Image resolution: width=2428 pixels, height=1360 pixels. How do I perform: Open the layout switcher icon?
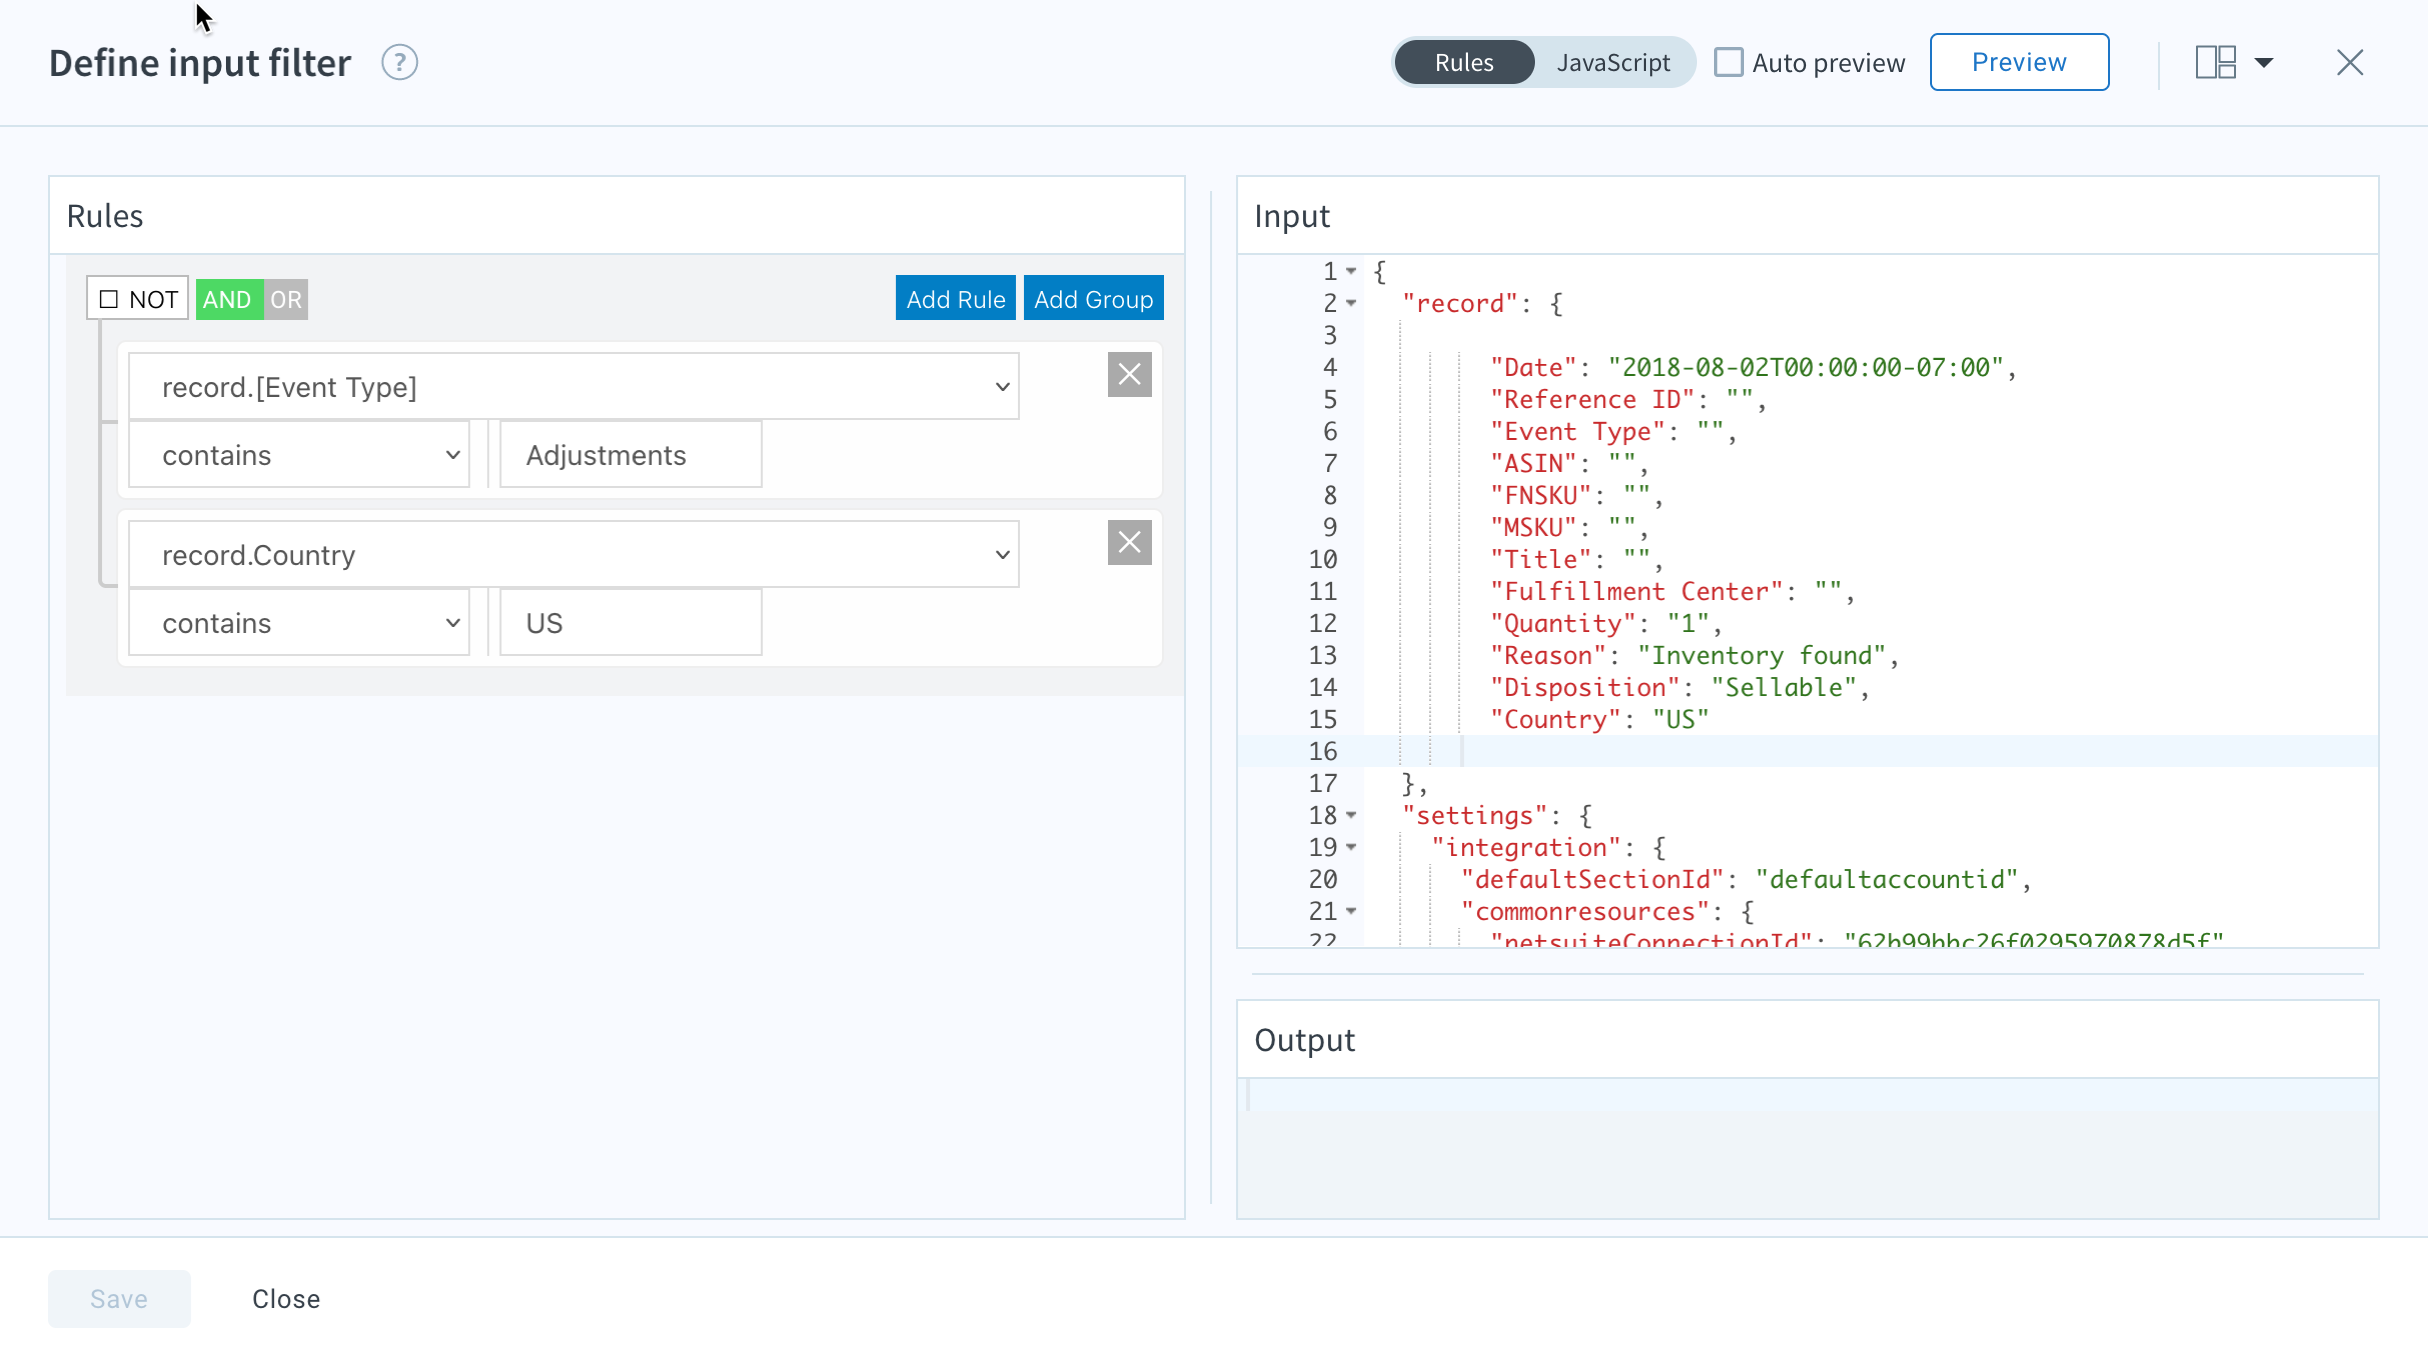(2215, 63)
